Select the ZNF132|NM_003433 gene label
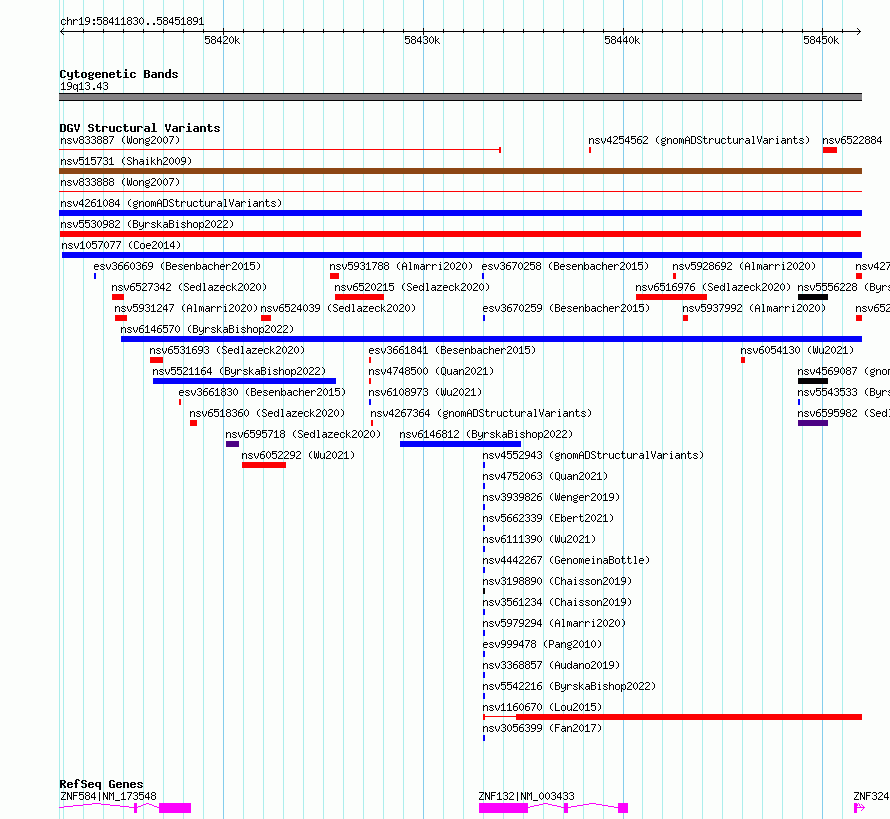 tap(527, 796)
